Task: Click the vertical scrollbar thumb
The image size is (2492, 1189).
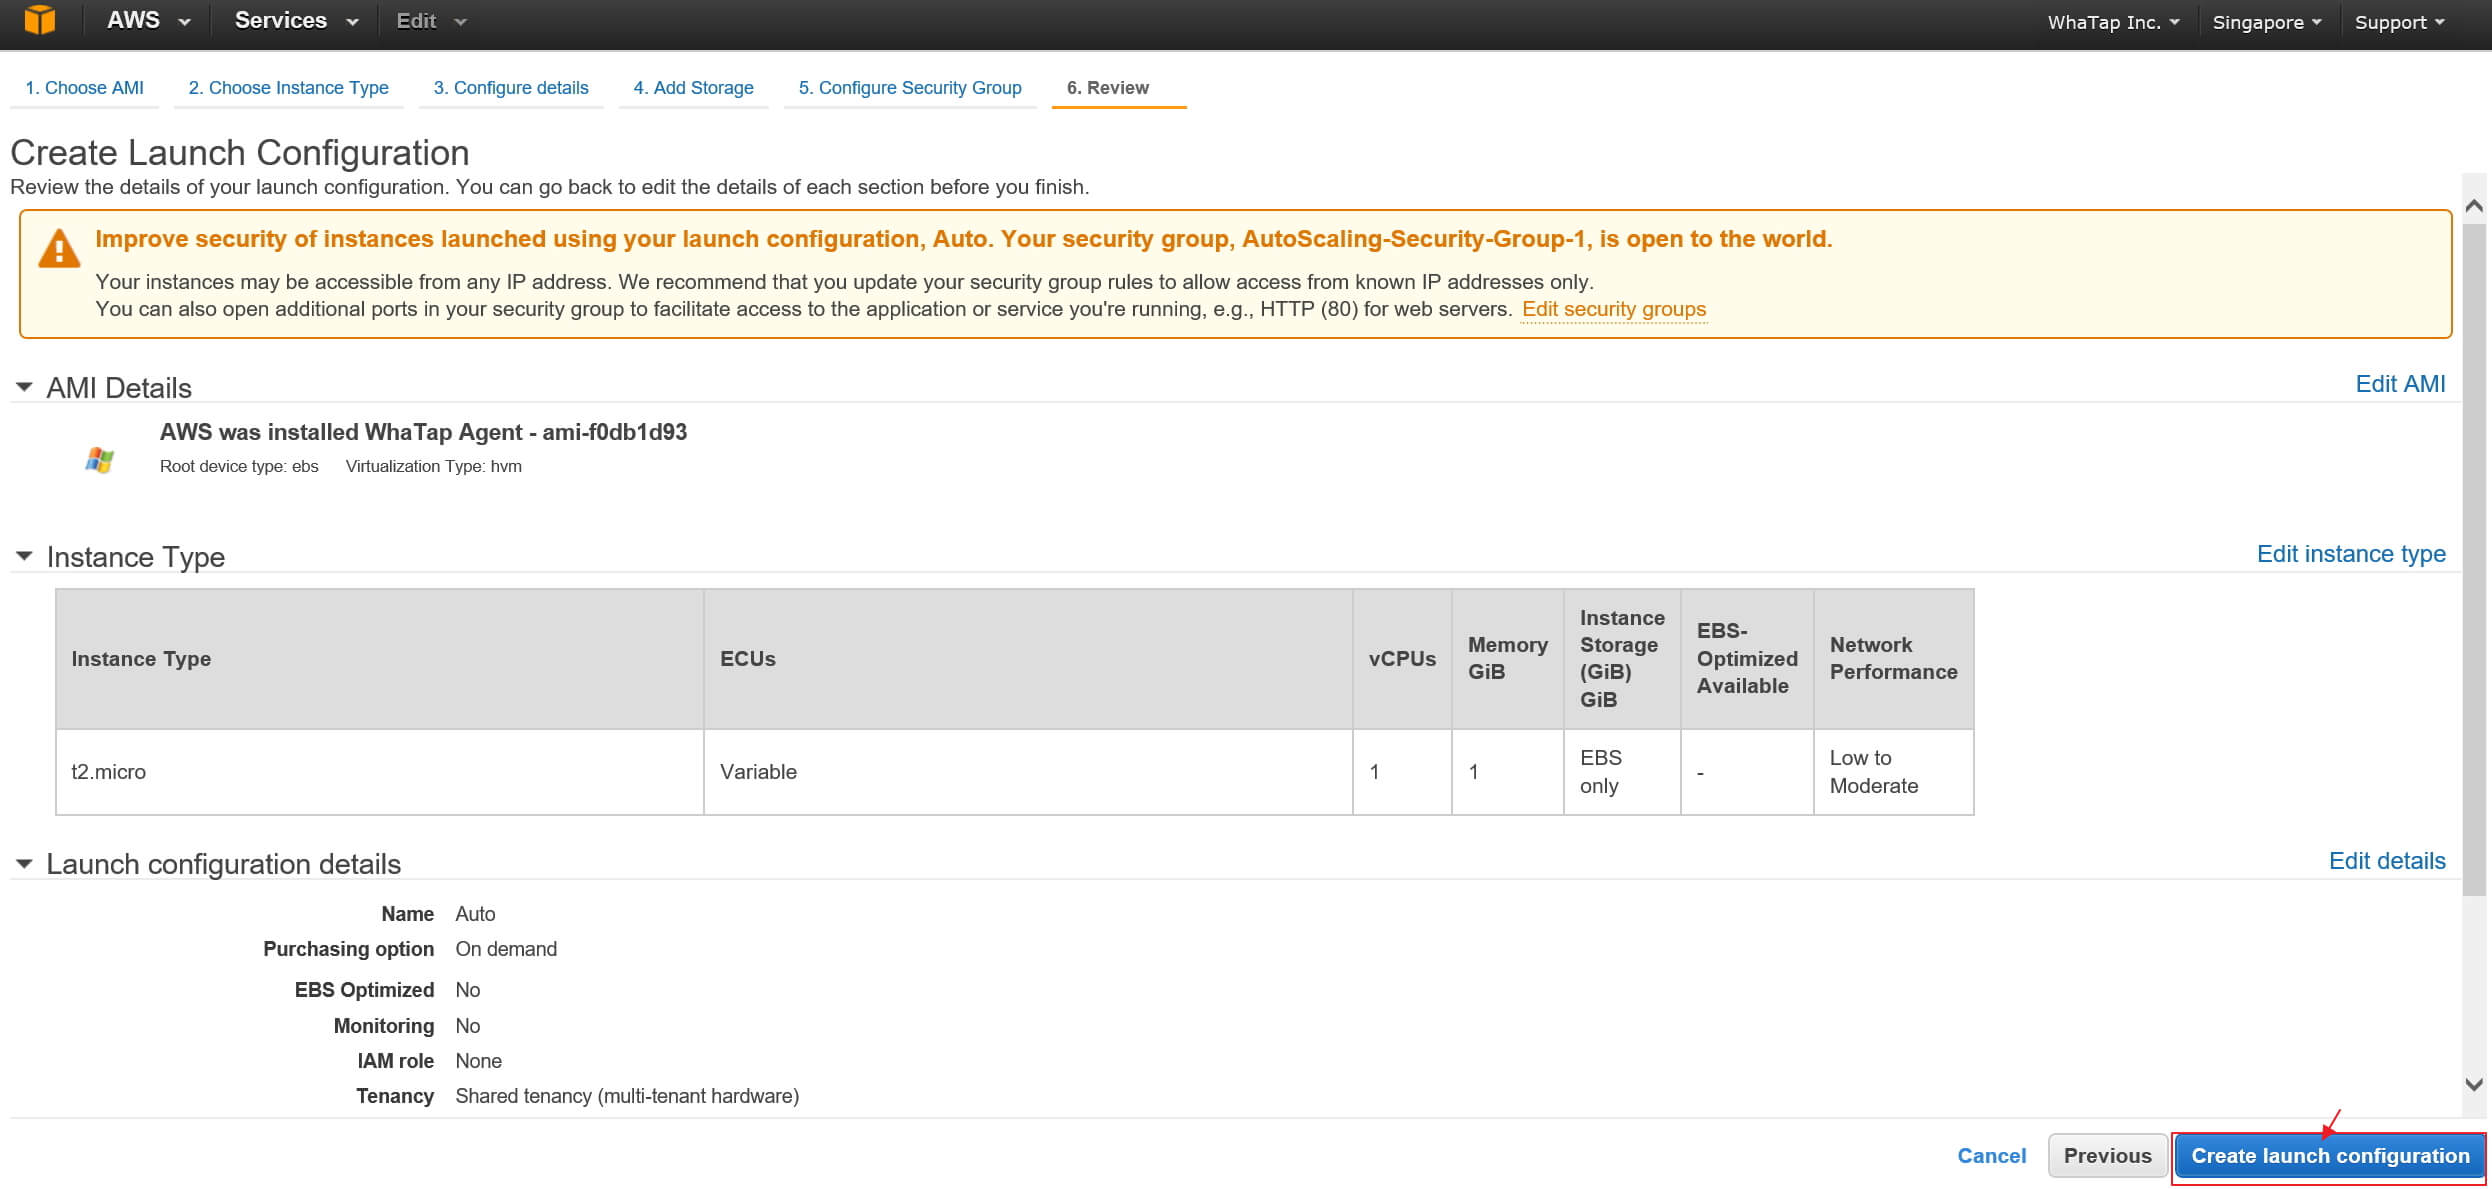Action: point(2474,560)
